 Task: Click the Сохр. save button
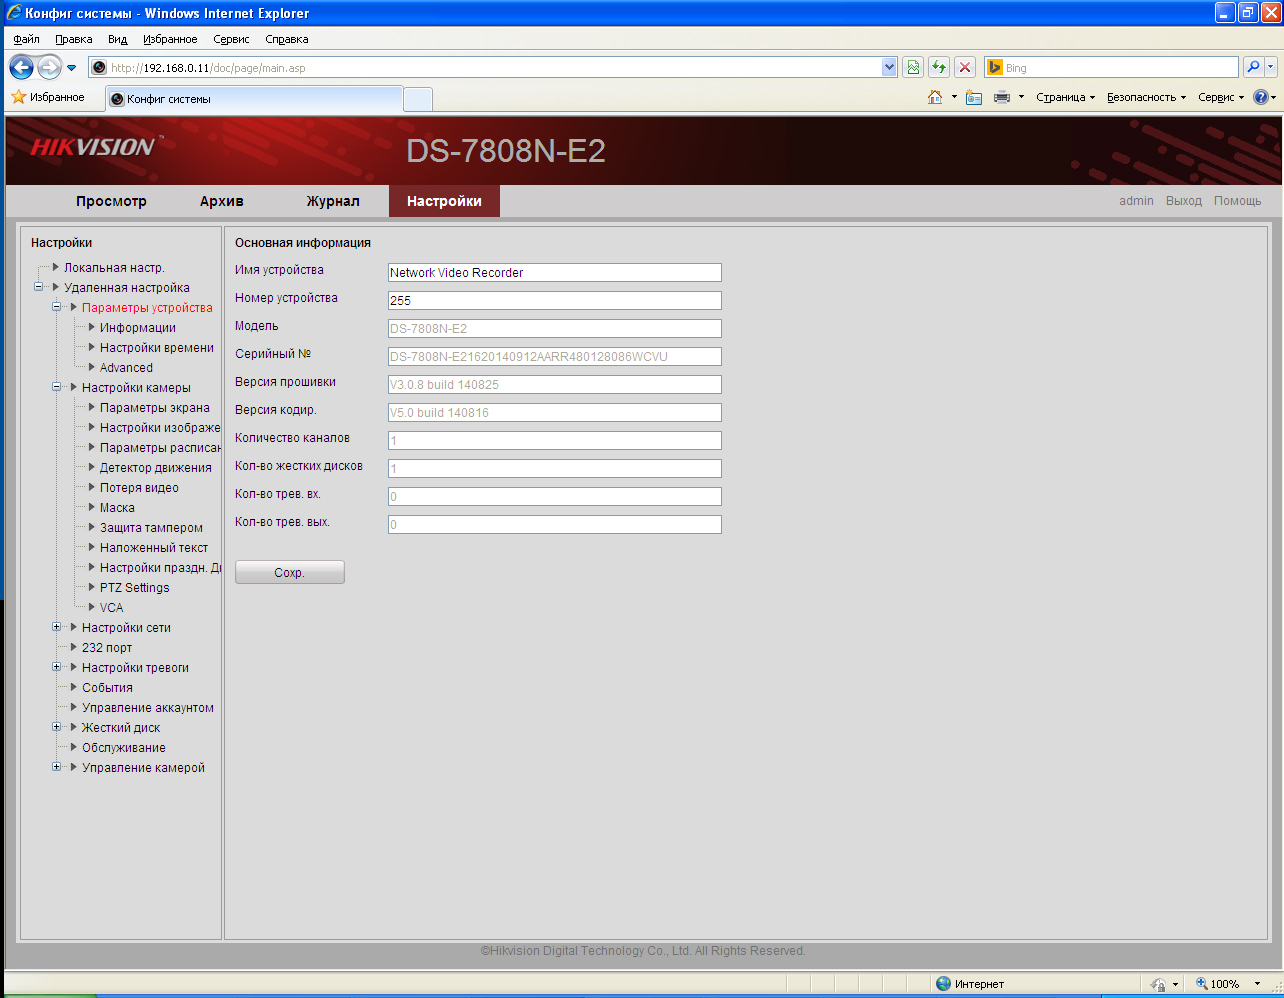click(290, 572)
